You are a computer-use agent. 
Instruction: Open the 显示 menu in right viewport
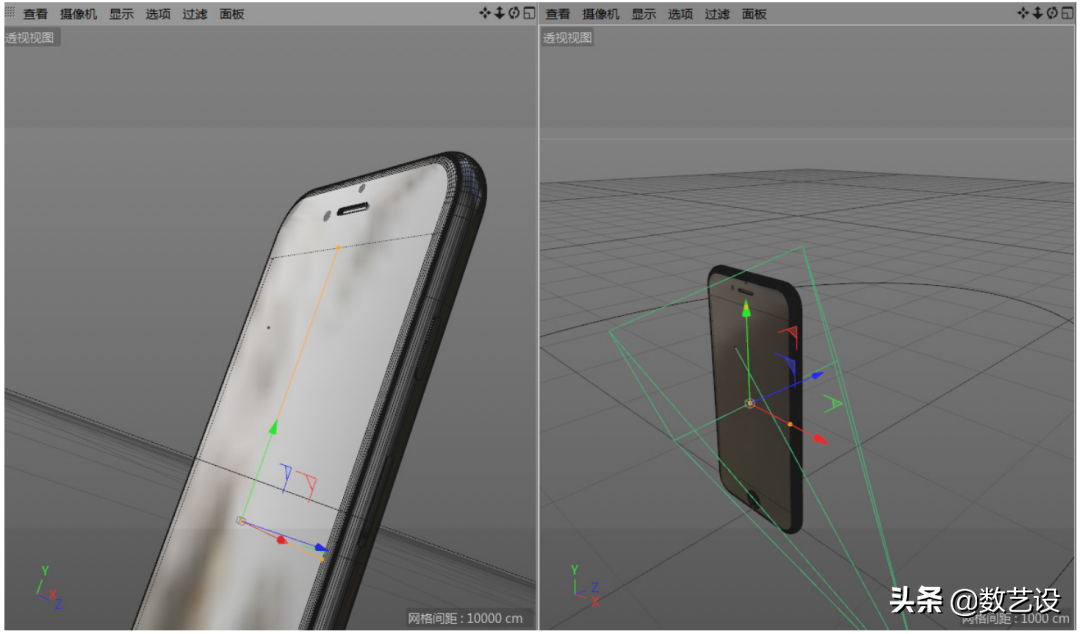coord(643,14)
